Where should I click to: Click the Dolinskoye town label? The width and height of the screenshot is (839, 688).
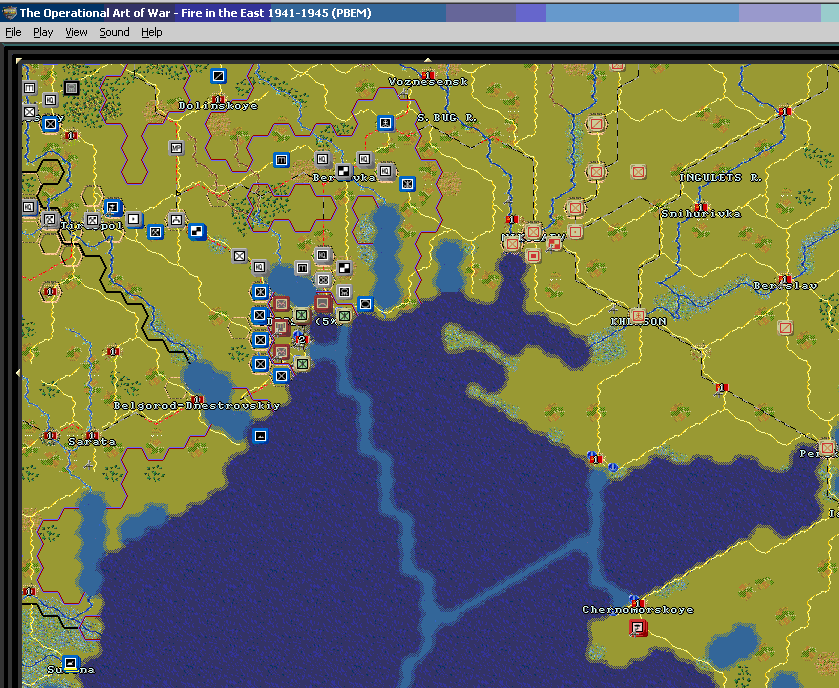coord(218,106)
